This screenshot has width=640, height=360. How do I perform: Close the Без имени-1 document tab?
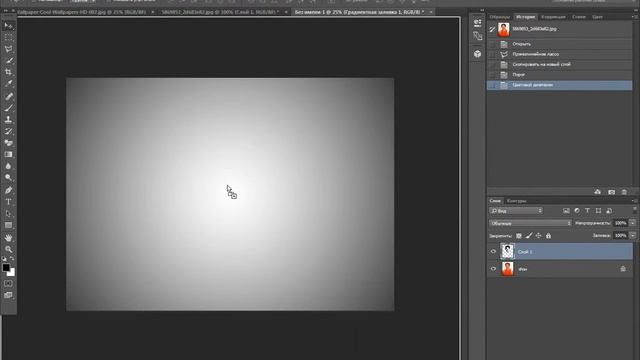pos(431,12)
